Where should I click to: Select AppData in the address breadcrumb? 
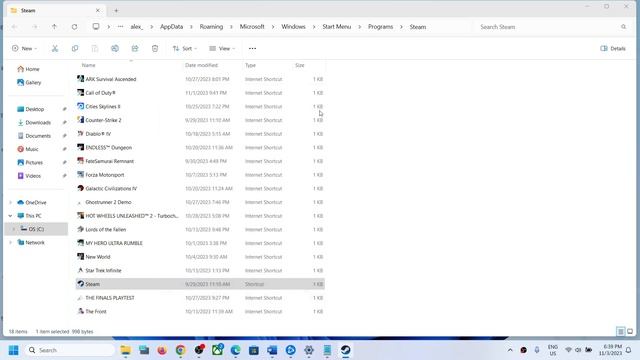pos(171,27)
